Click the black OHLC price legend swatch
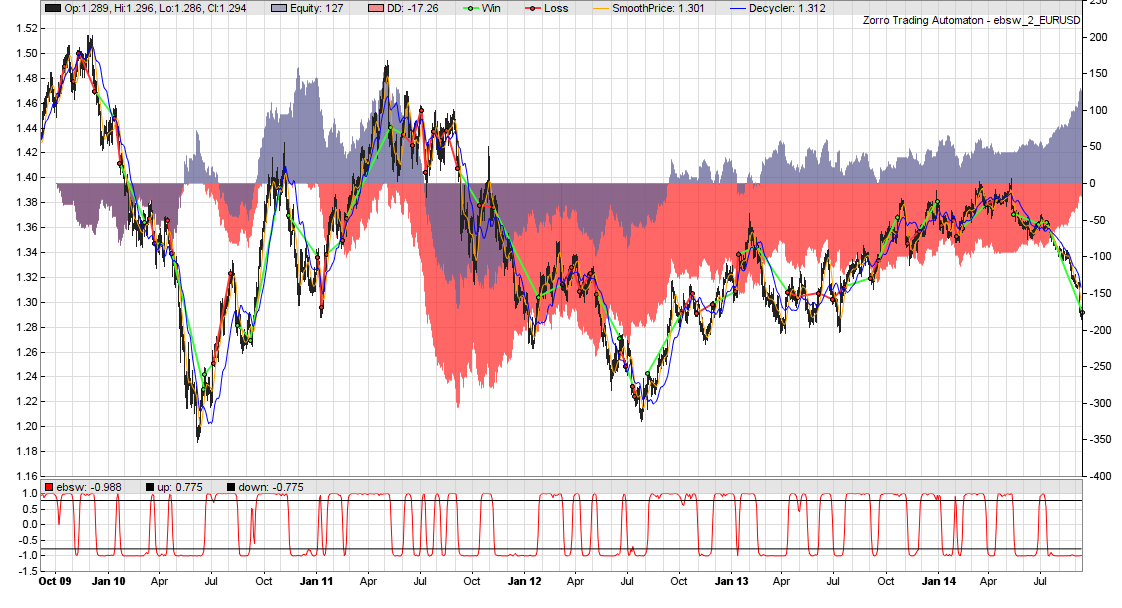 tap(53, 9)
